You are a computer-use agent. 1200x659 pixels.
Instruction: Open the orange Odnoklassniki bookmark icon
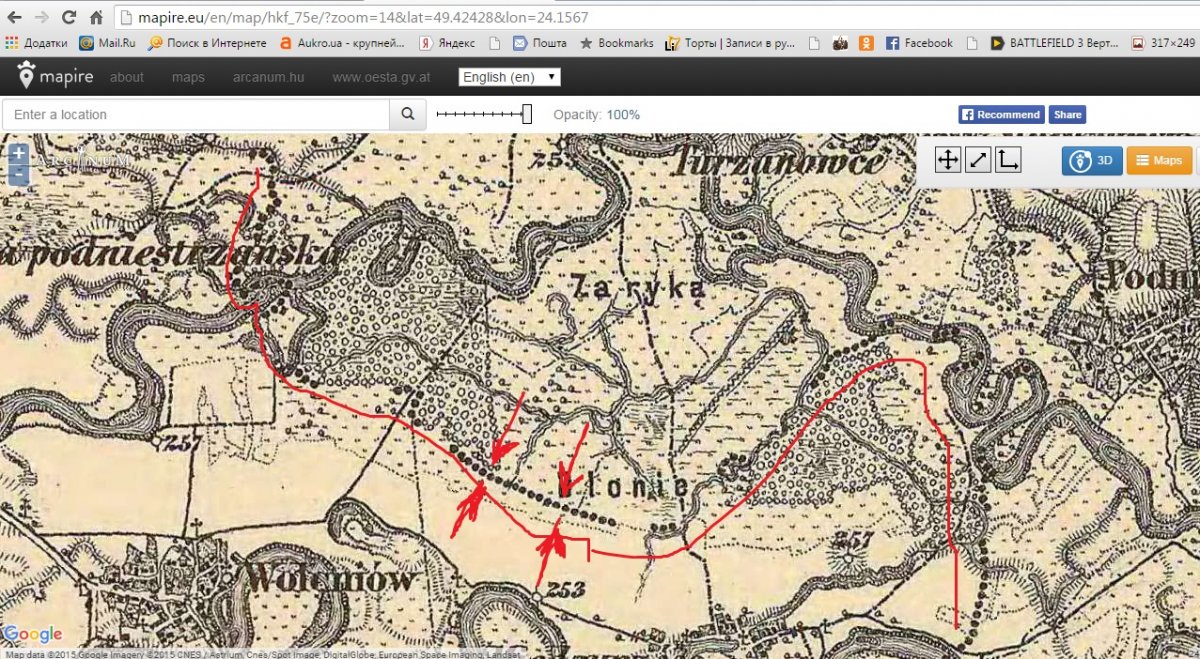point(866,43)
